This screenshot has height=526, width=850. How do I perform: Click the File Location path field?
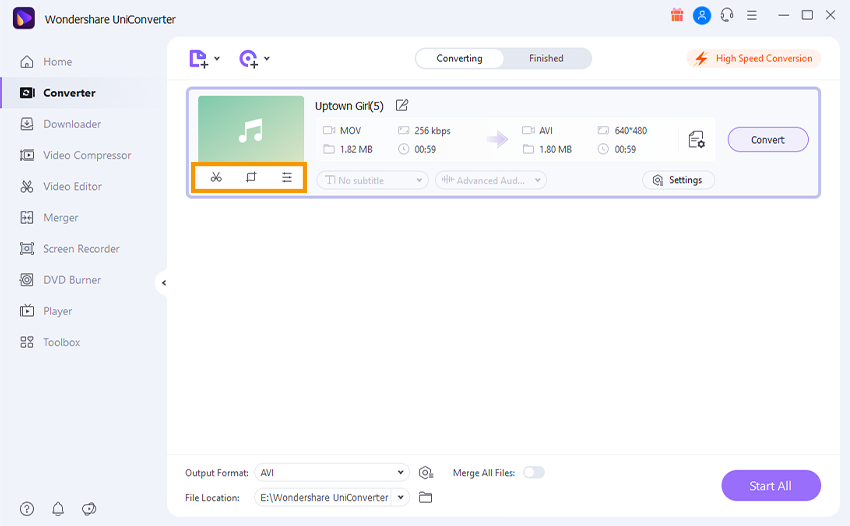coord(324,497)
